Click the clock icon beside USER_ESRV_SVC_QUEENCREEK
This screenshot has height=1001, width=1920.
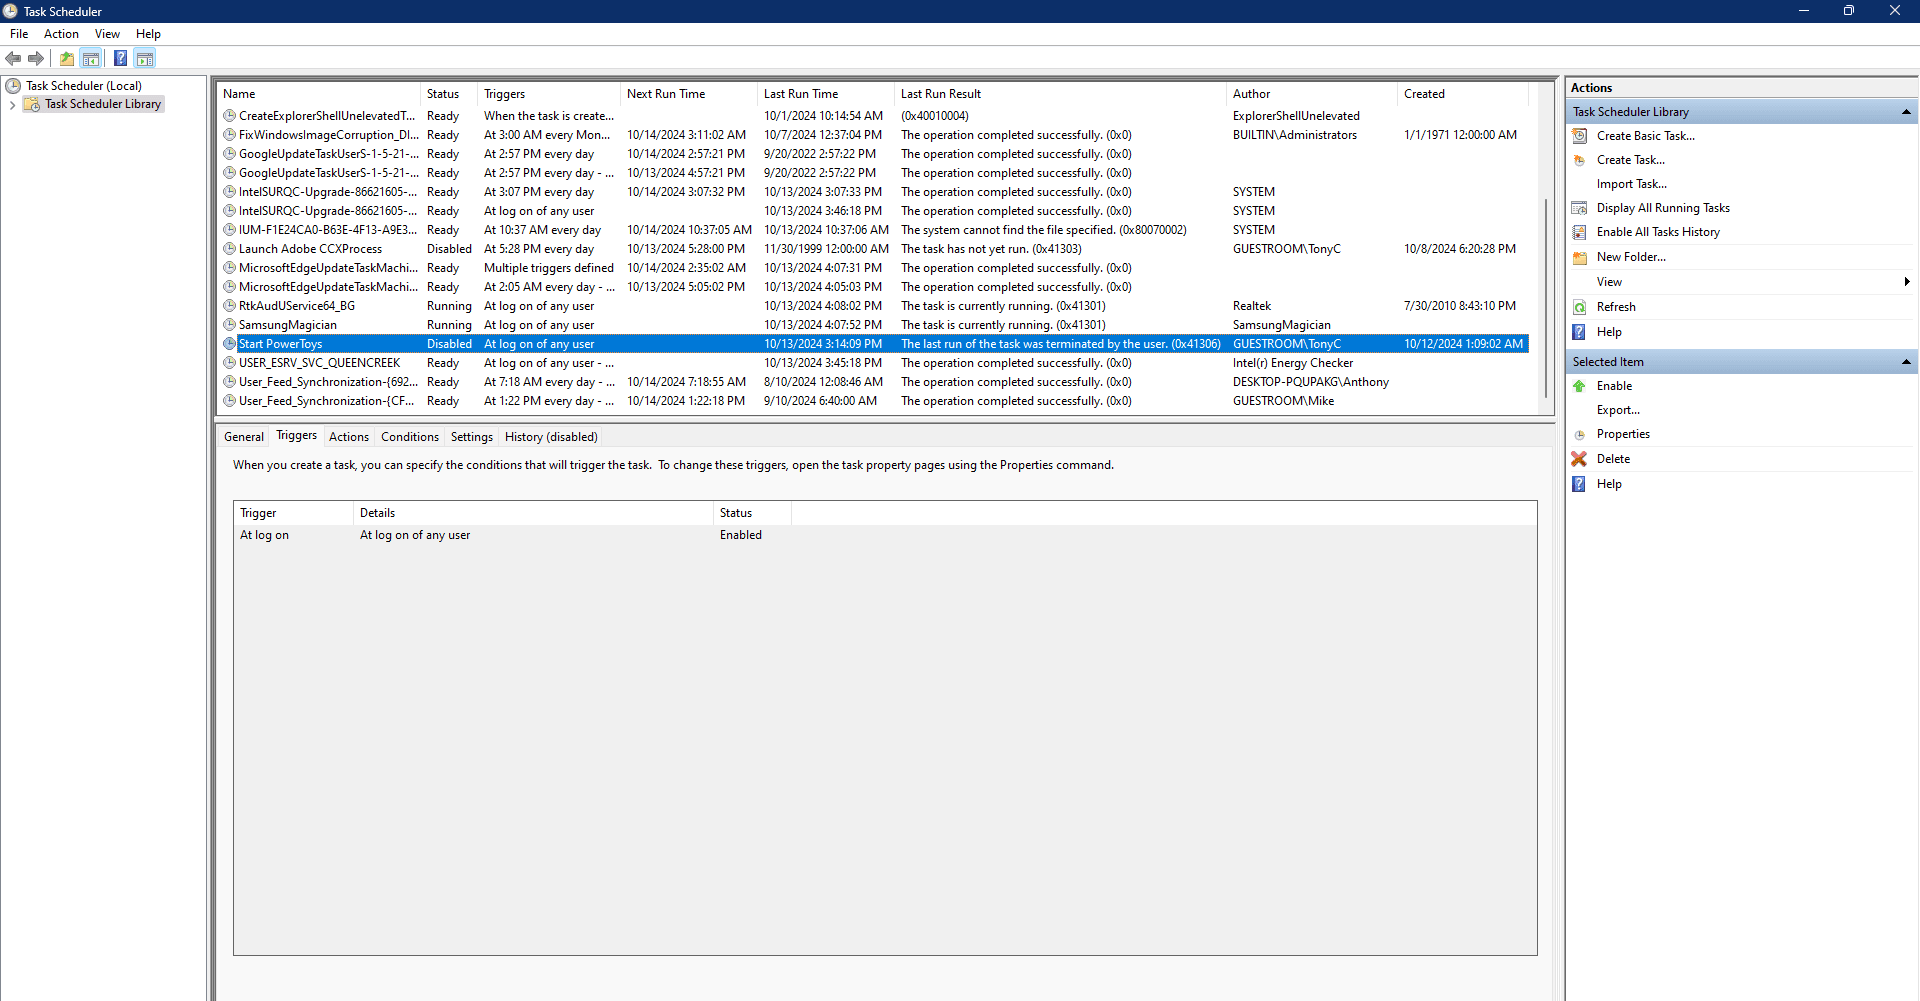tap(229, 363)
